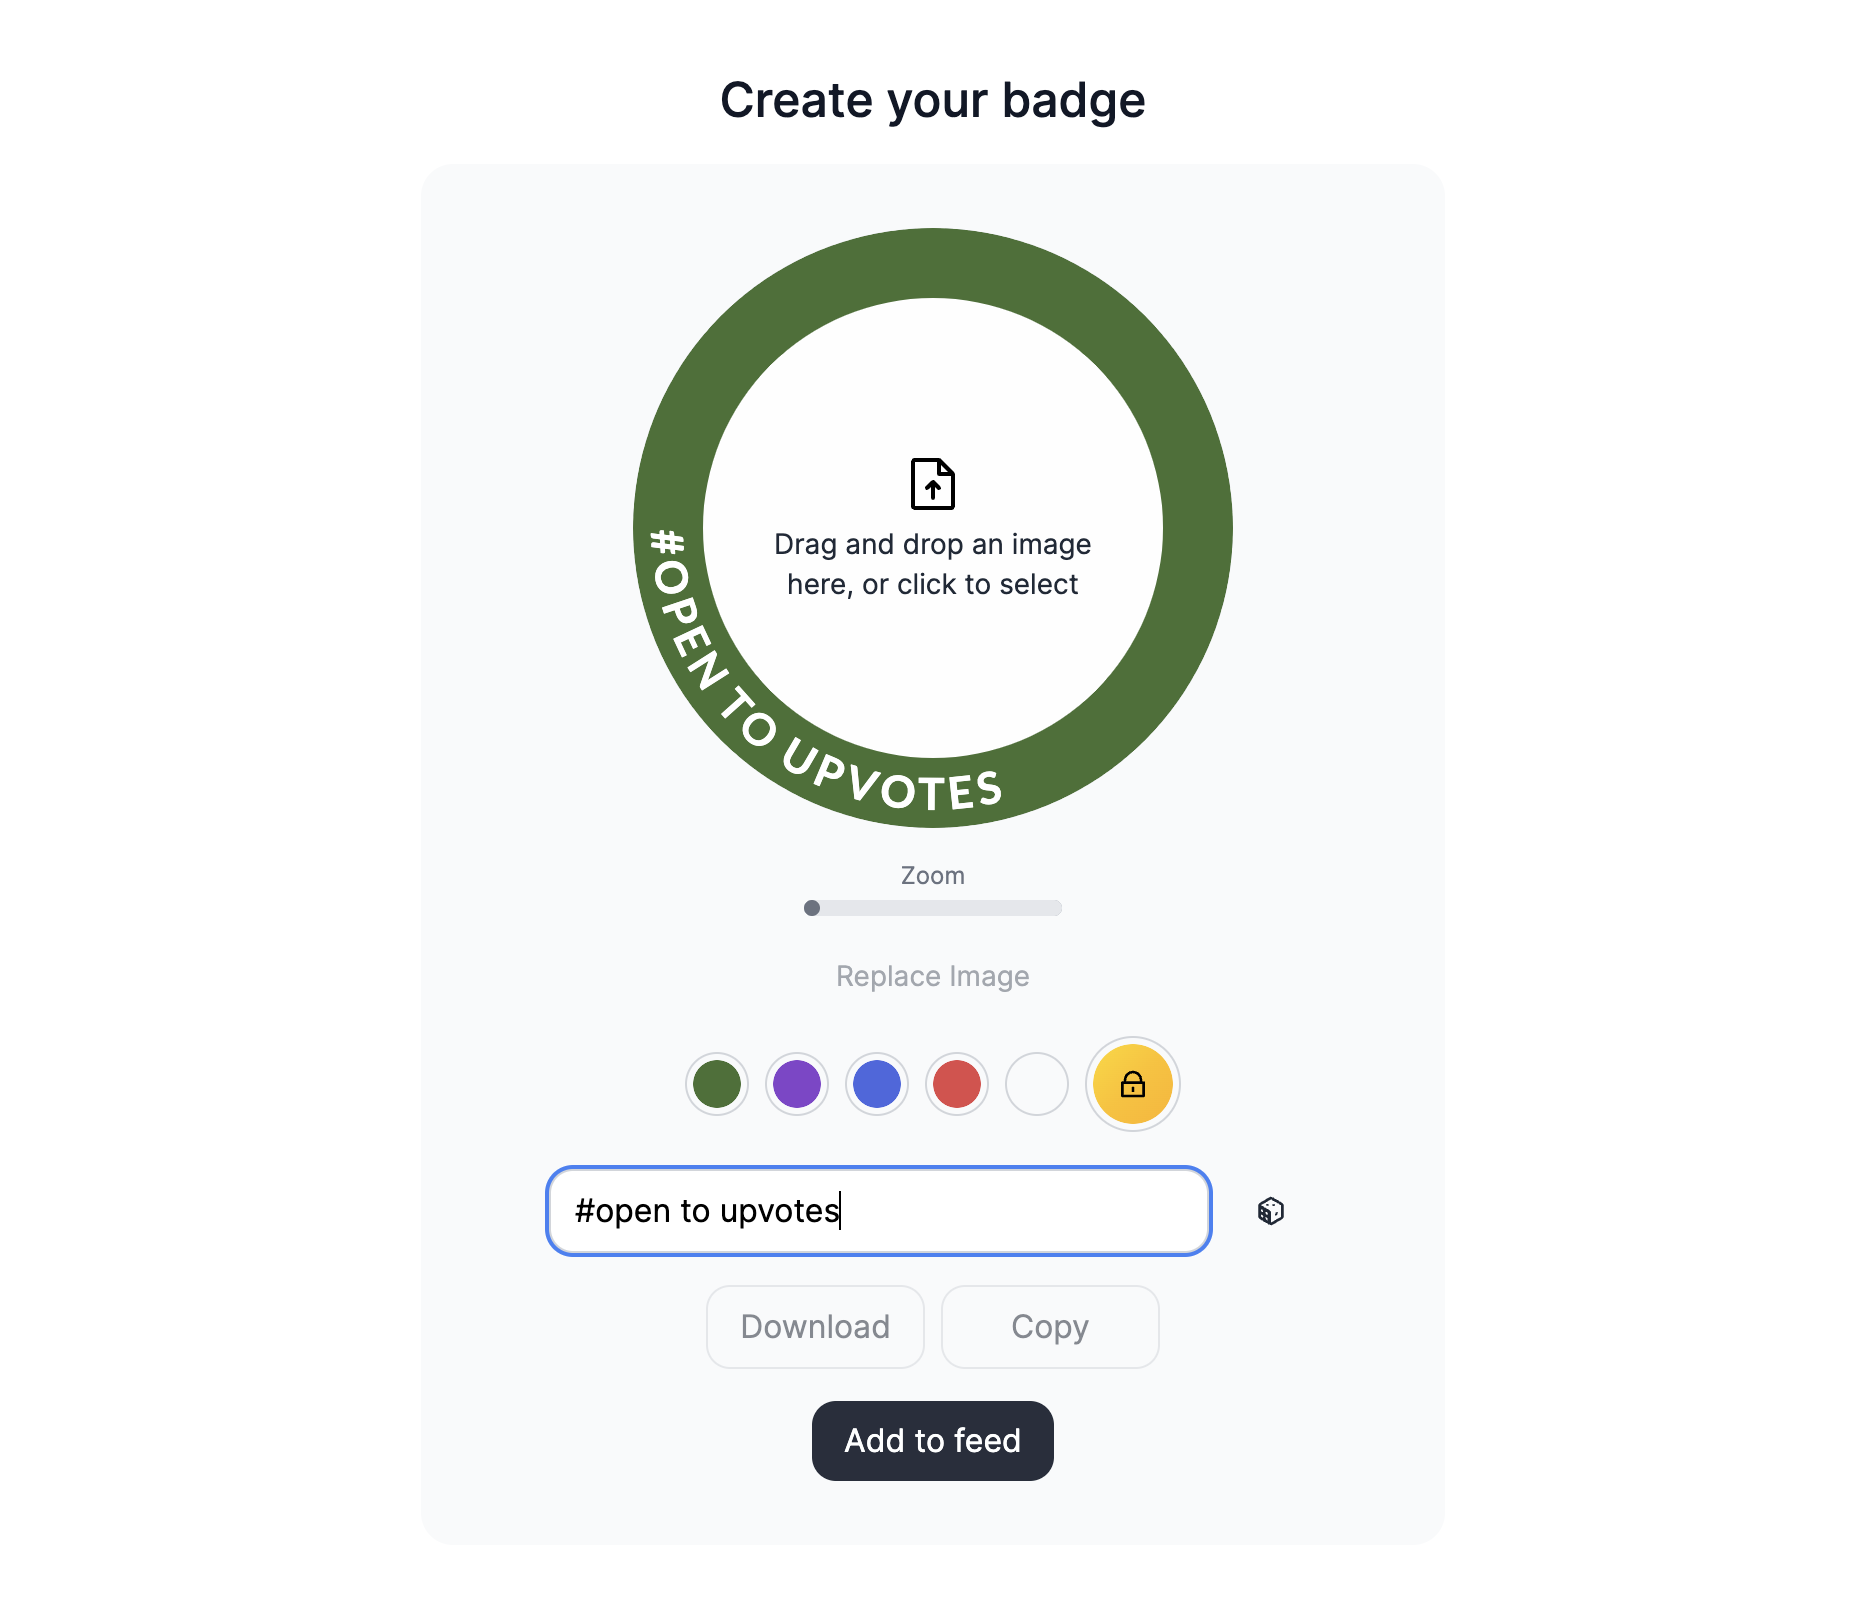Click the dice icon to randomize badge text

(1270, 1211)
